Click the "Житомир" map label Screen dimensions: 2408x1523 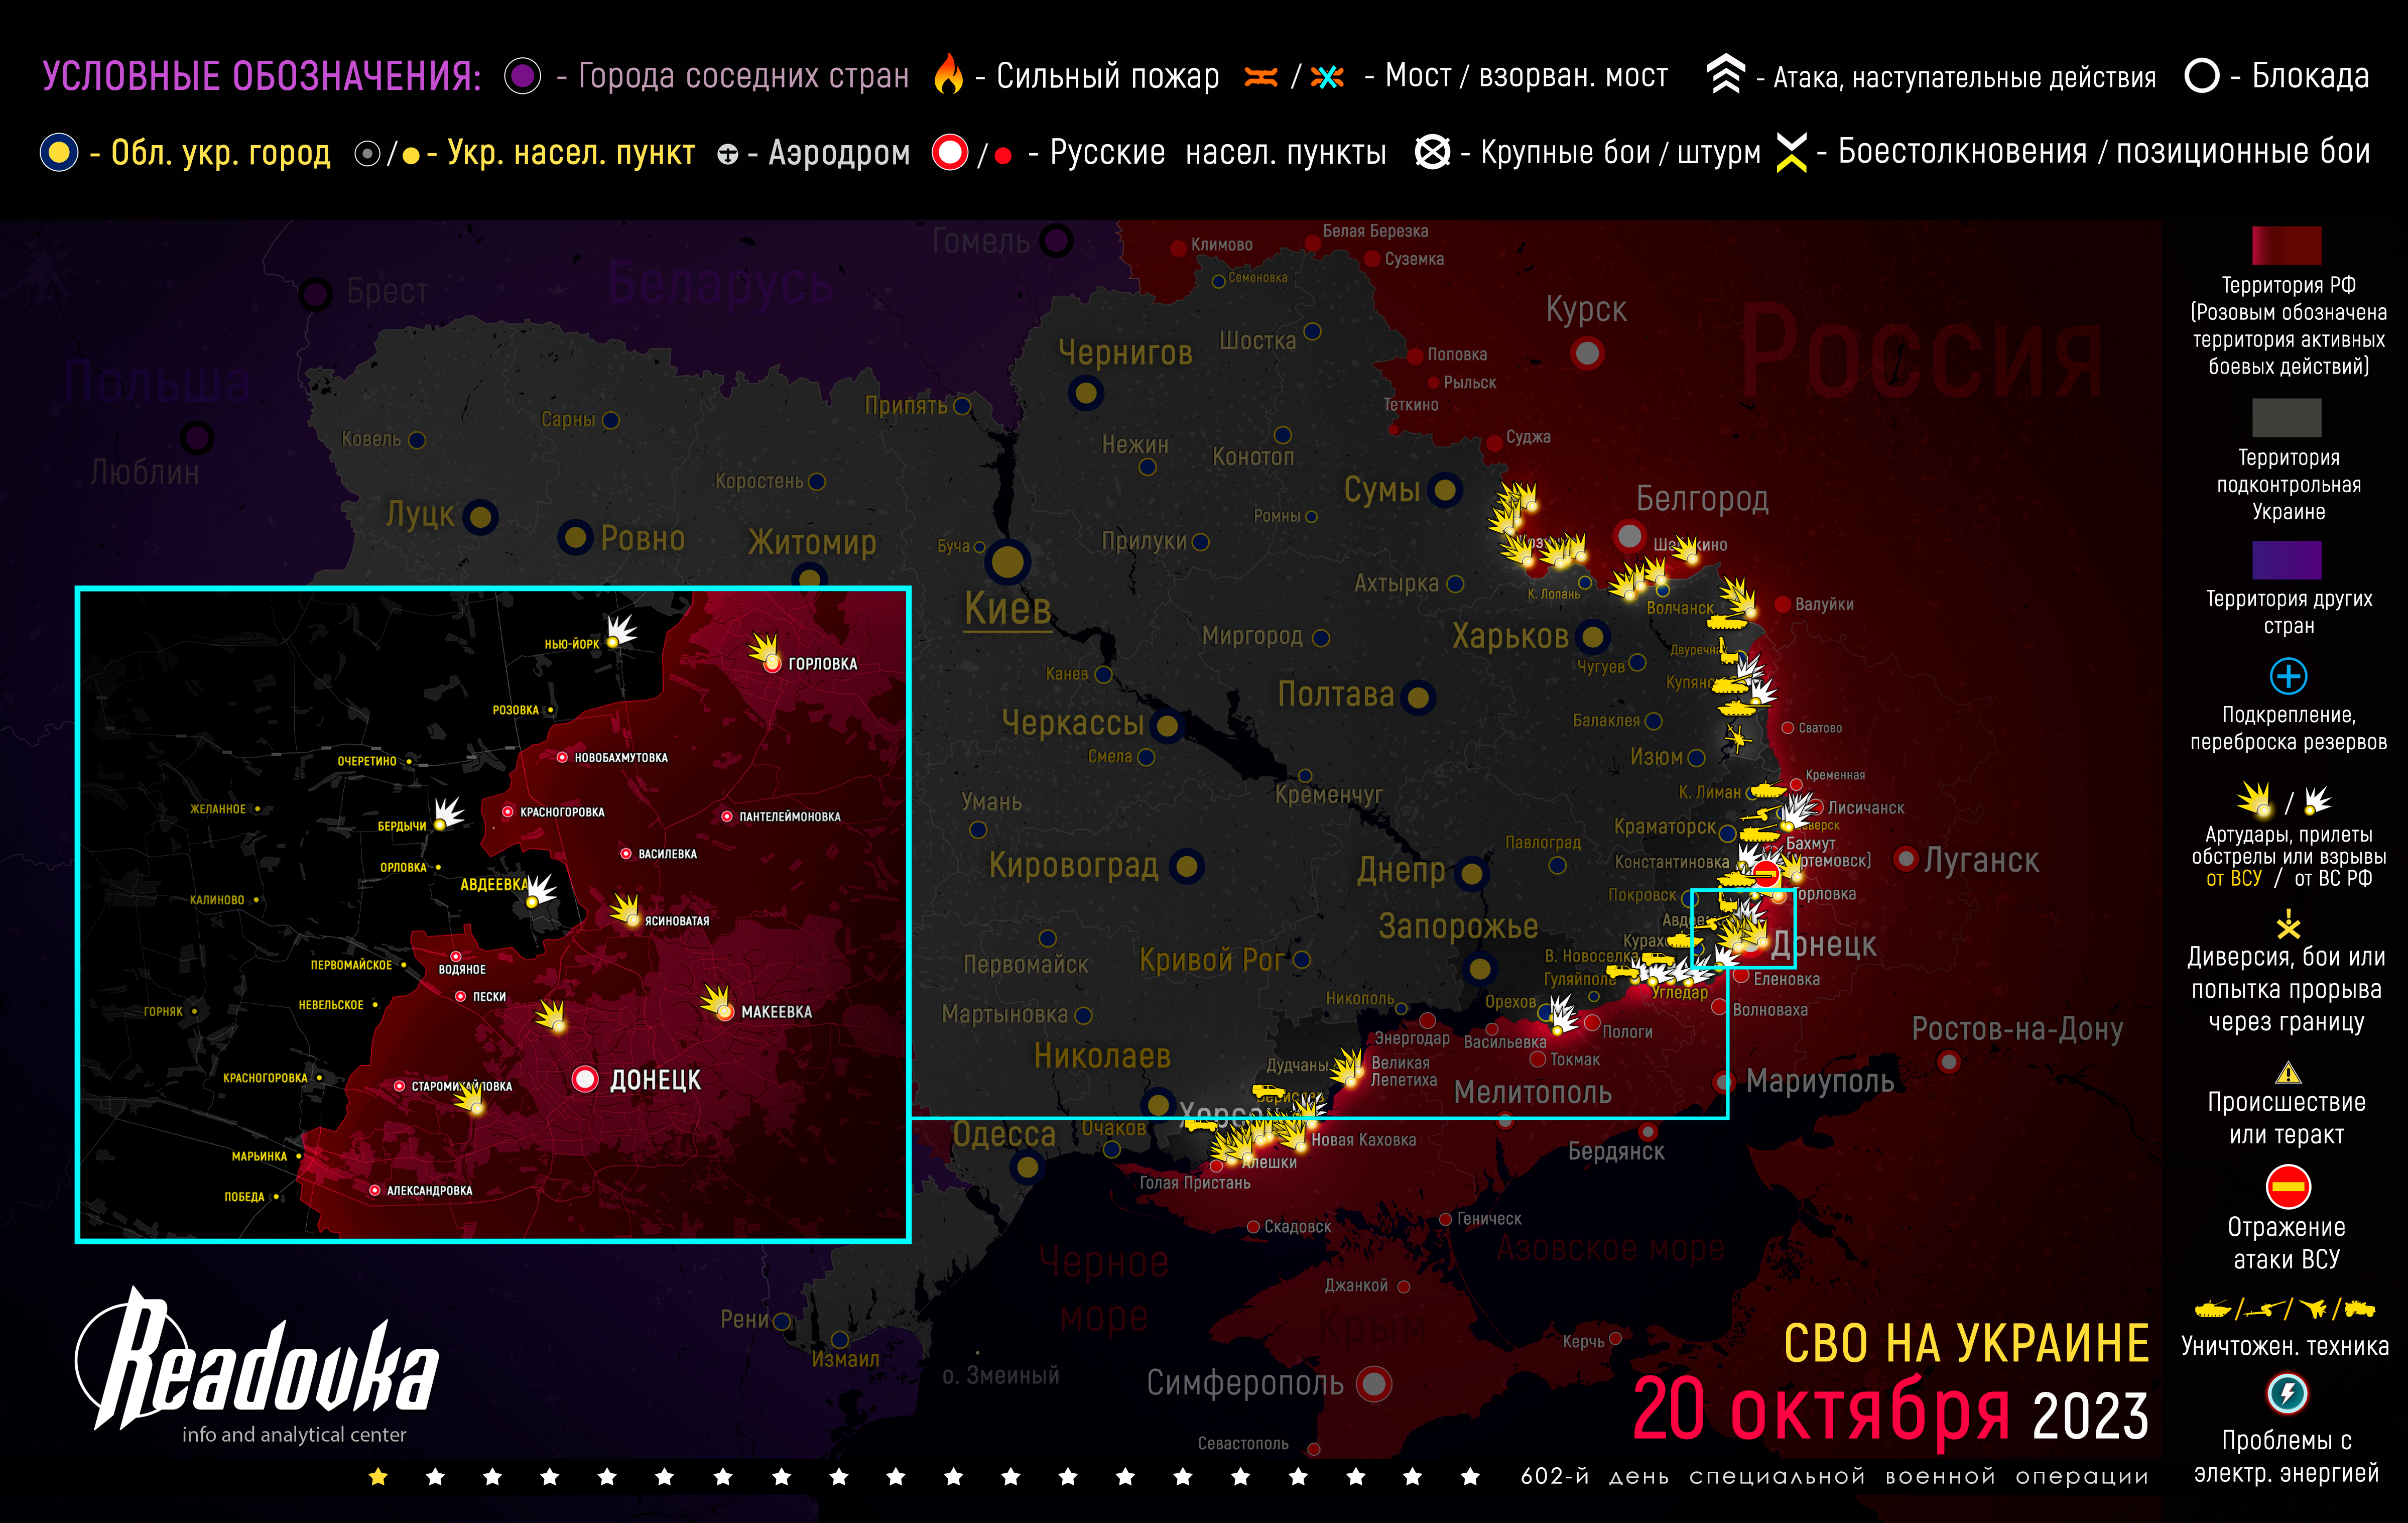click(812, 542)
